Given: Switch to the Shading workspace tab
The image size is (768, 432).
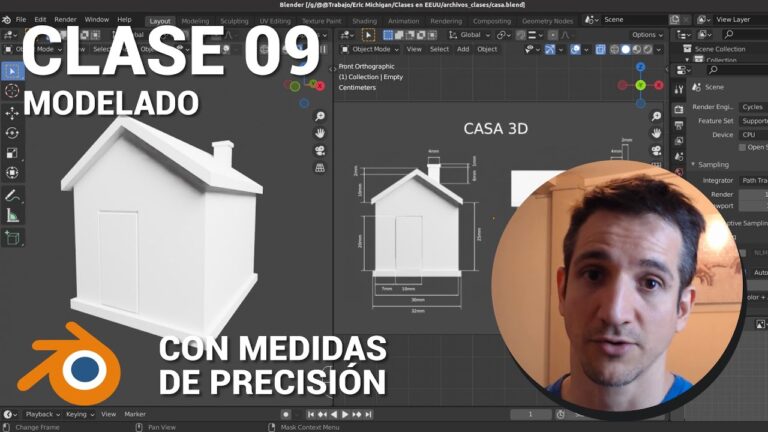Looking at the screenshot, I should [365, 21].
